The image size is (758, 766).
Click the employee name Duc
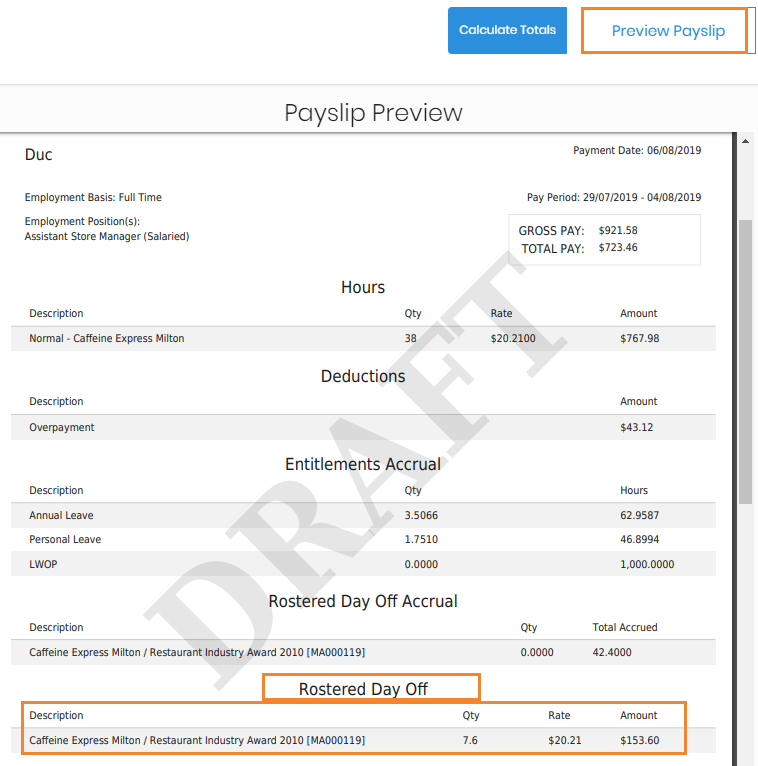coord(39,155)
